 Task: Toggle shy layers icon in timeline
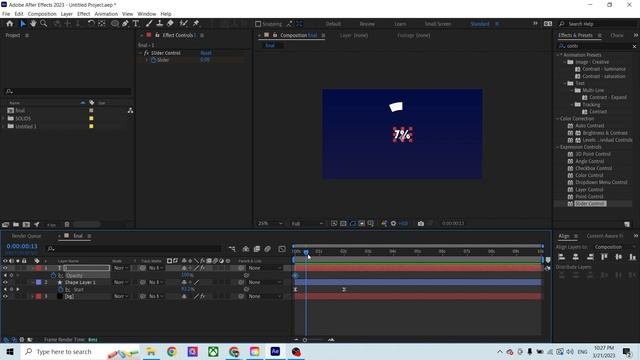tap(245, 249)
